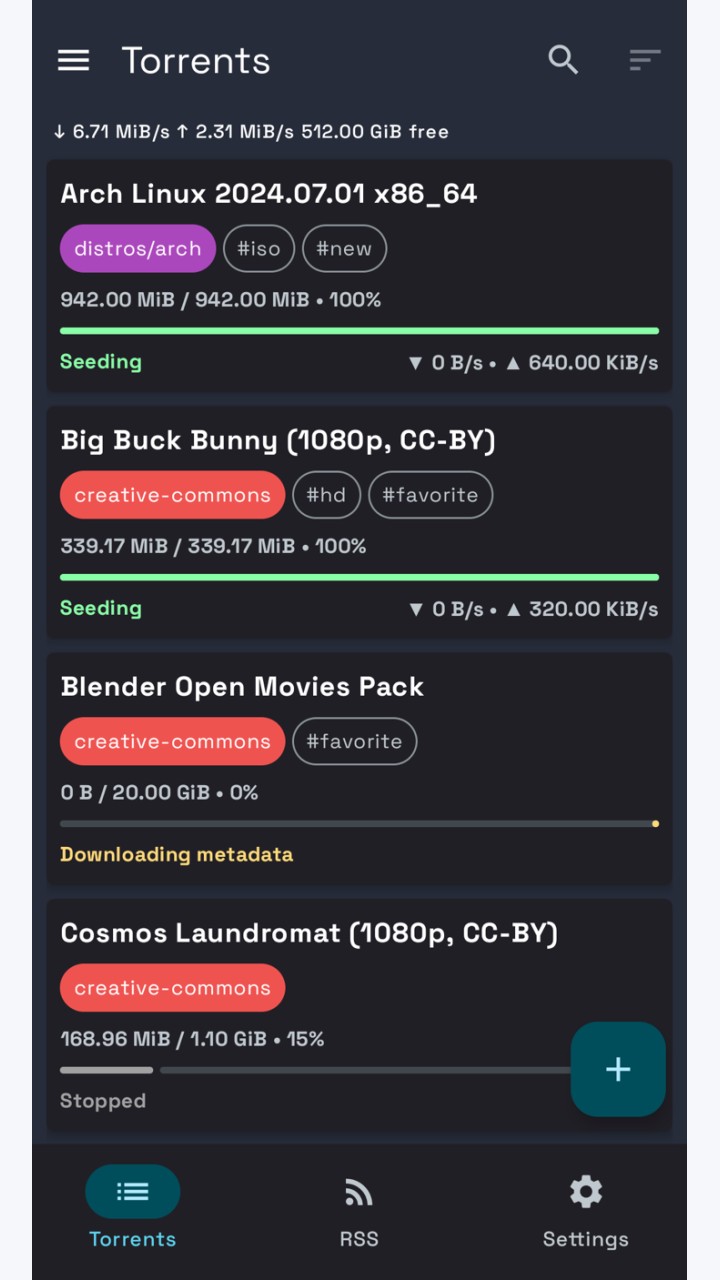Open the Blender Open Movies Pack torrent
Viewport: 720px width, 1280px height.
(x=359, y=769)
